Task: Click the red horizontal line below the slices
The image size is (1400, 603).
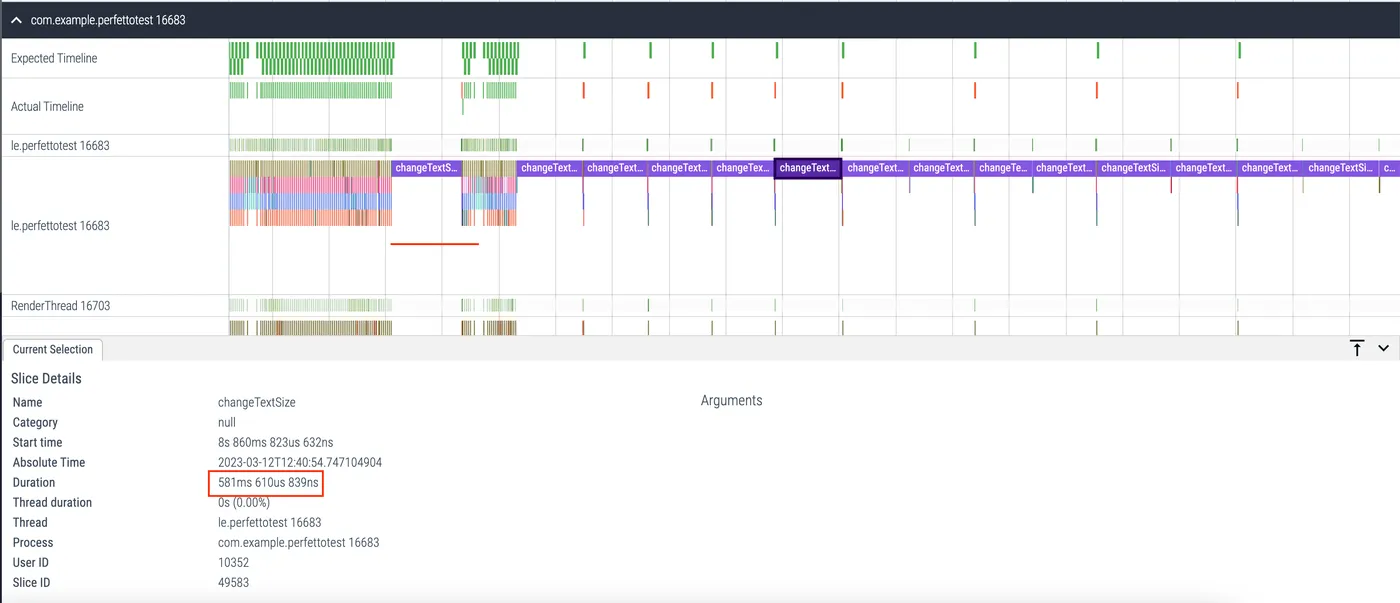Action: (434, 243)
